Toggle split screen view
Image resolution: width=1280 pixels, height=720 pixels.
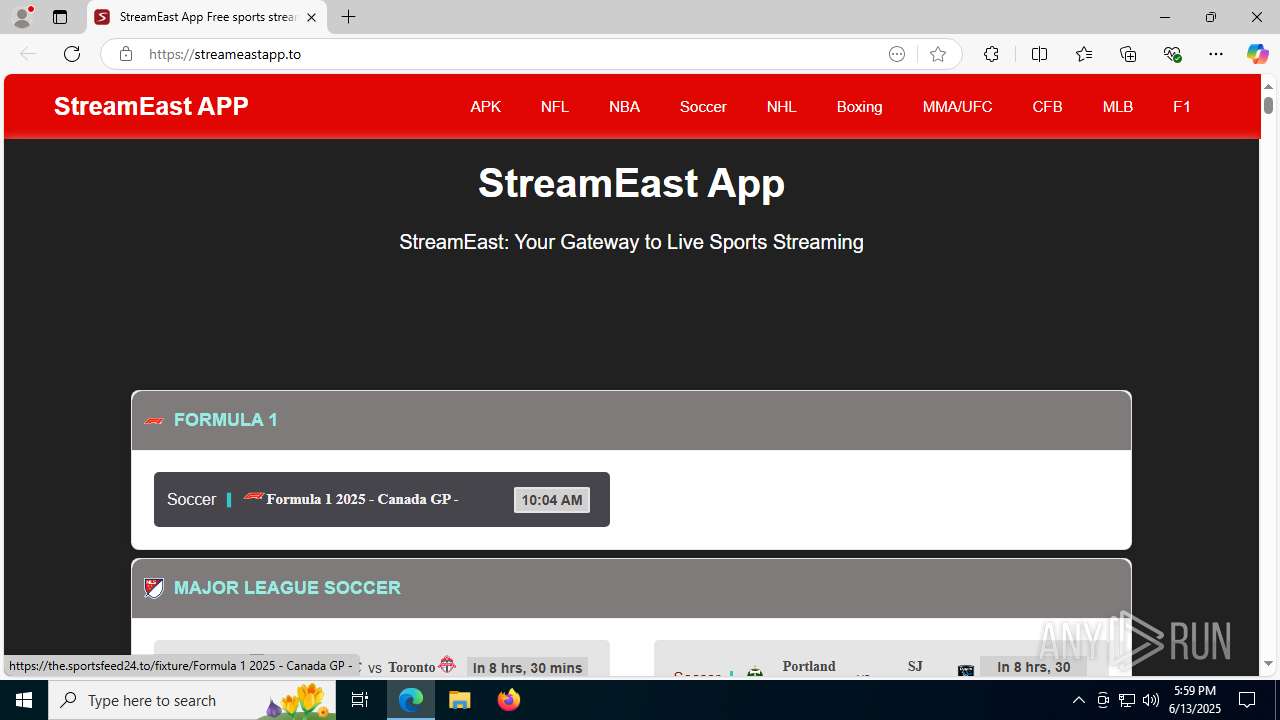1040,54
